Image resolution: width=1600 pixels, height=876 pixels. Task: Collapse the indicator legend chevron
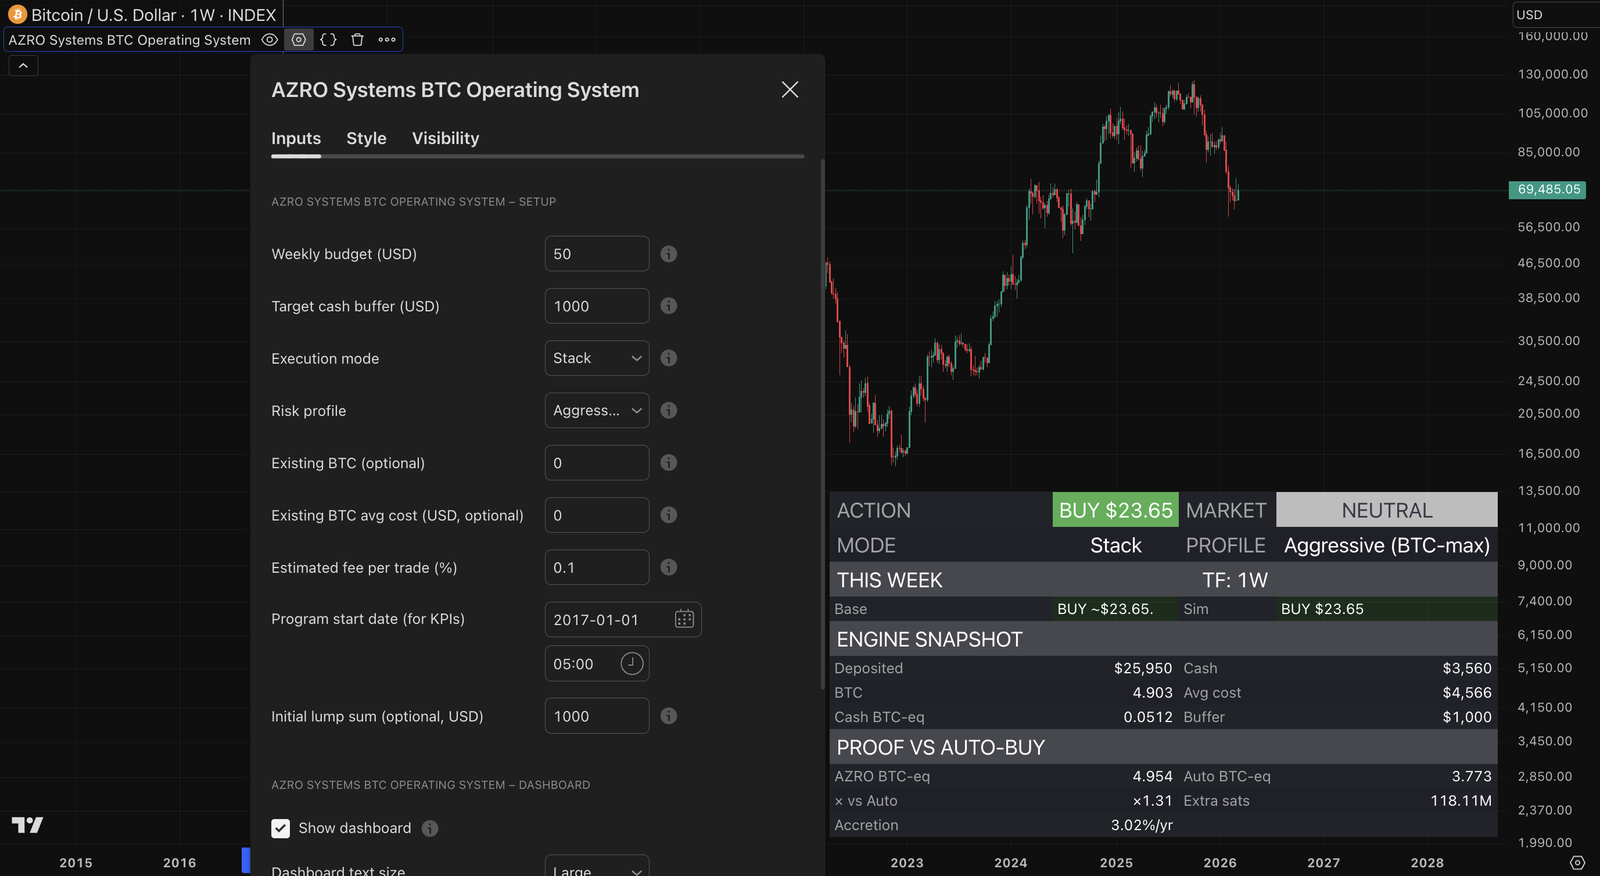(23, 66)
